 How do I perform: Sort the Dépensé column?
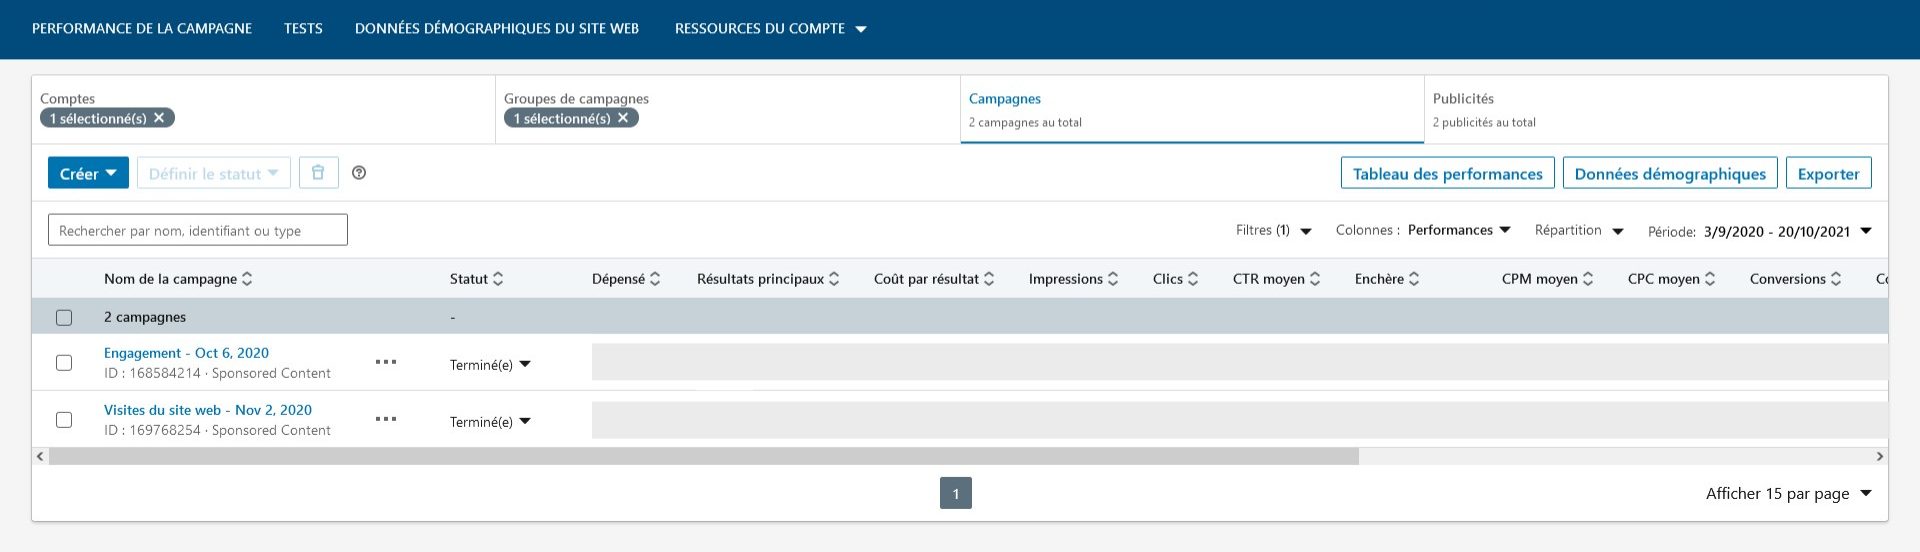[x=655, y=279]
